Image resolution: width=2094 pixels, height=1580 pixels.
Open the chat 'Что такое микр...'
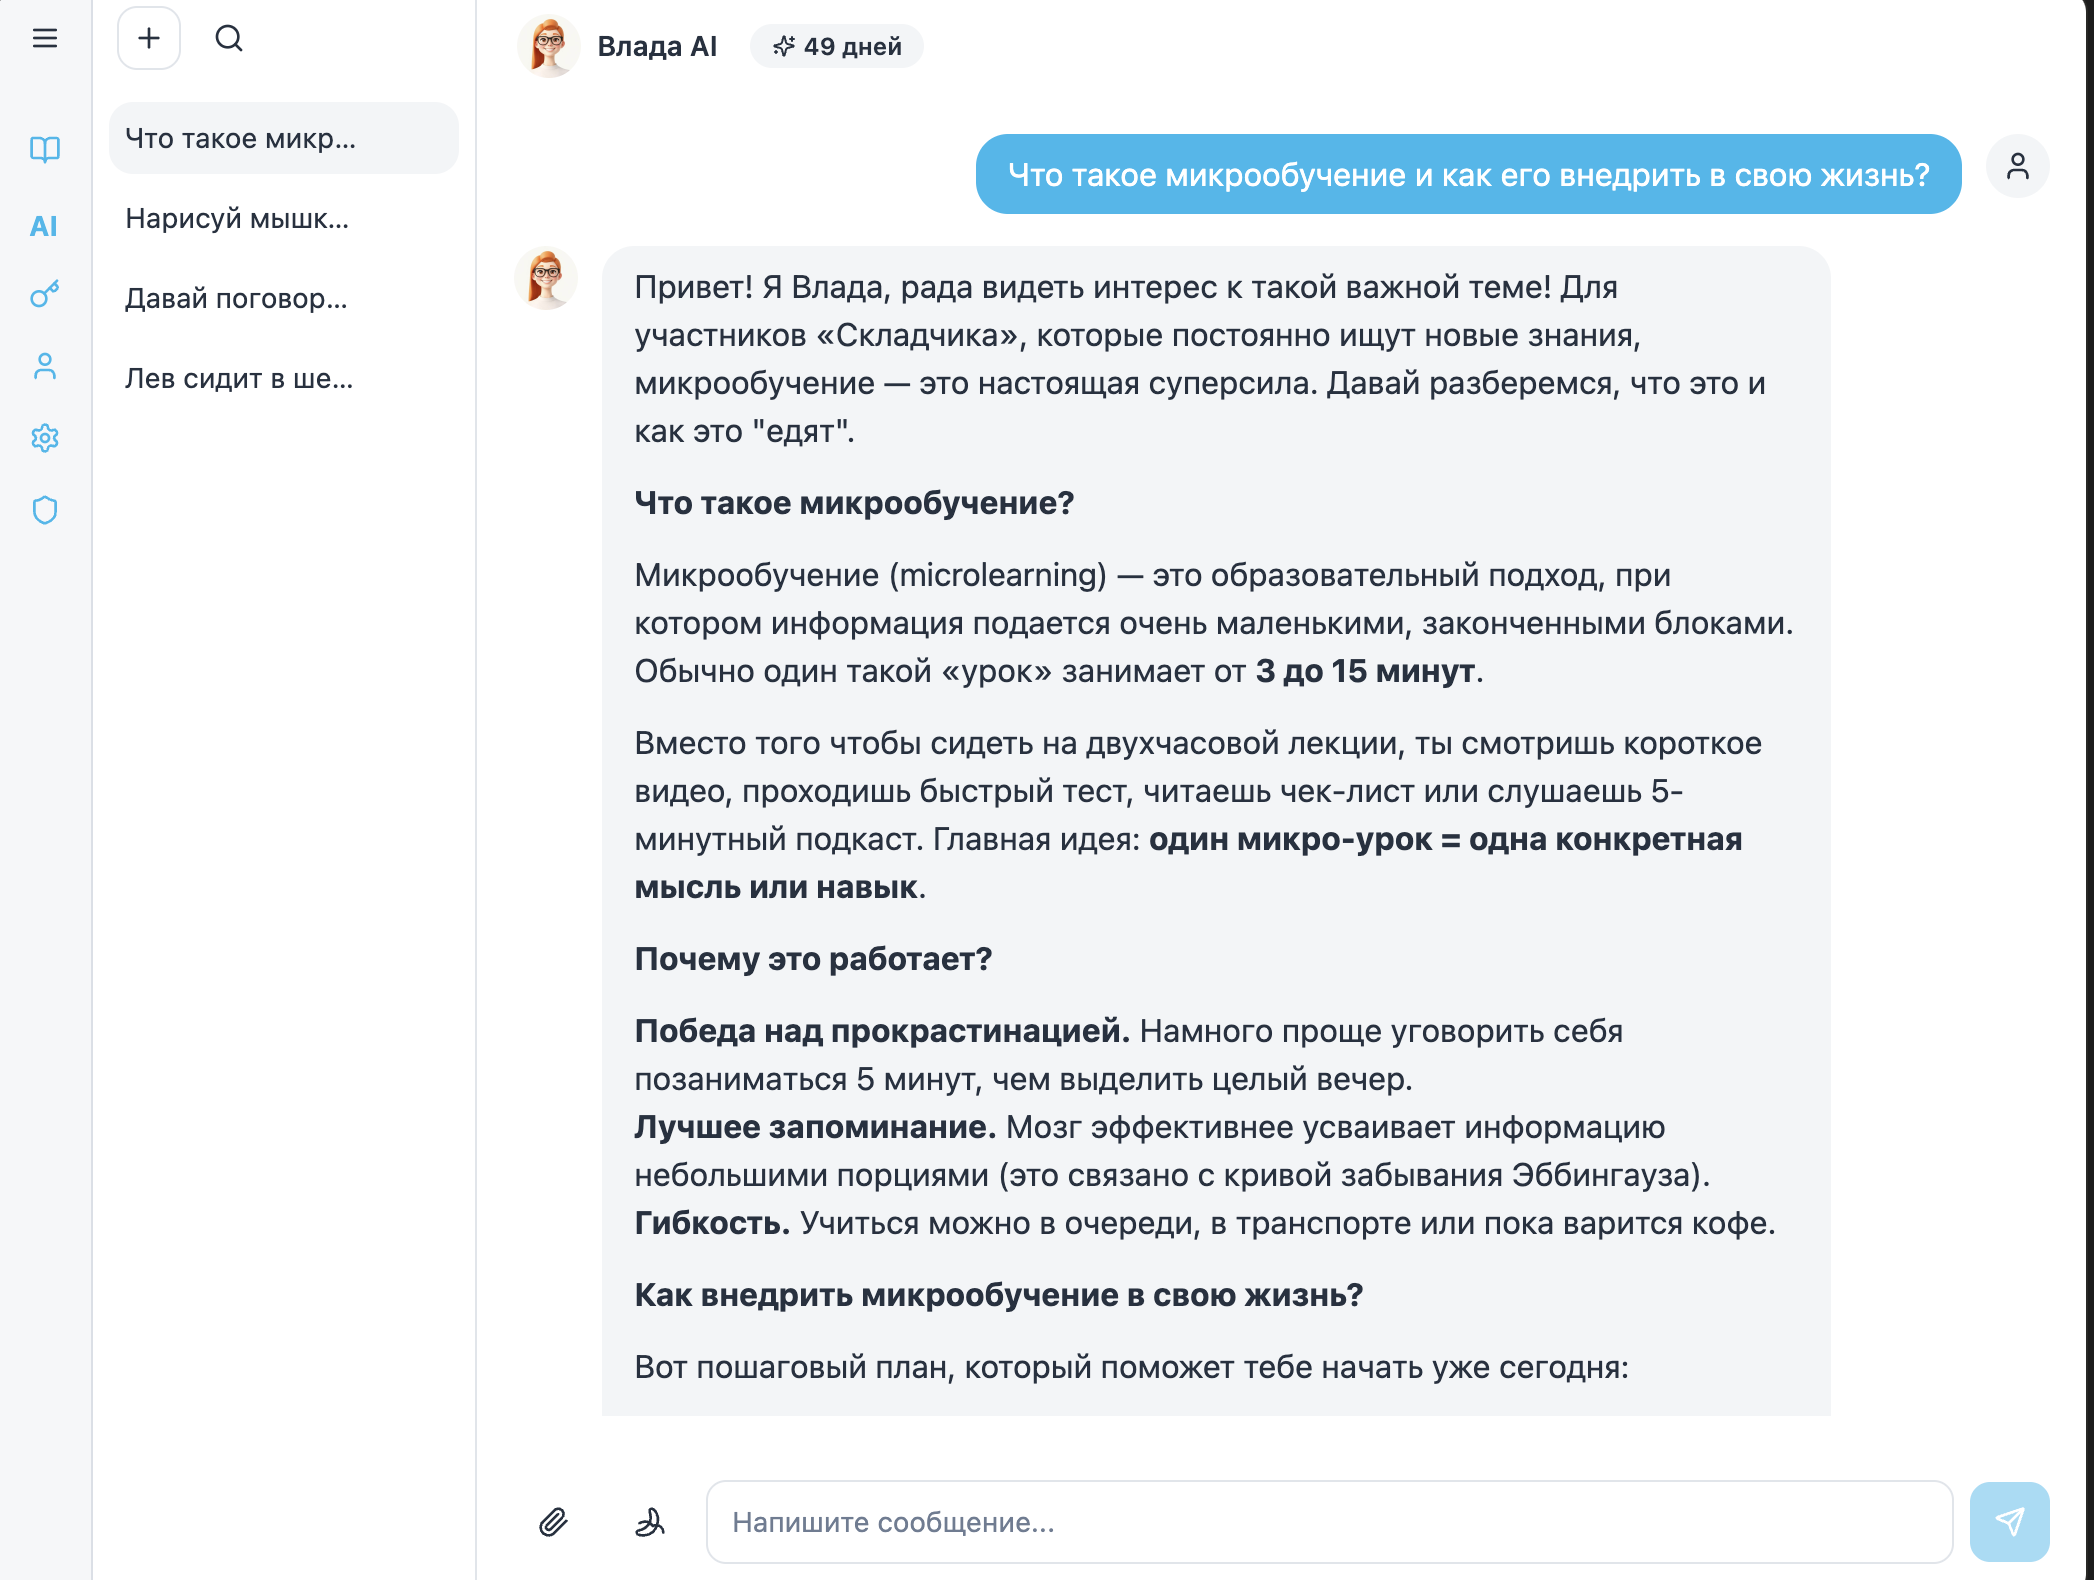coord(284,138)
